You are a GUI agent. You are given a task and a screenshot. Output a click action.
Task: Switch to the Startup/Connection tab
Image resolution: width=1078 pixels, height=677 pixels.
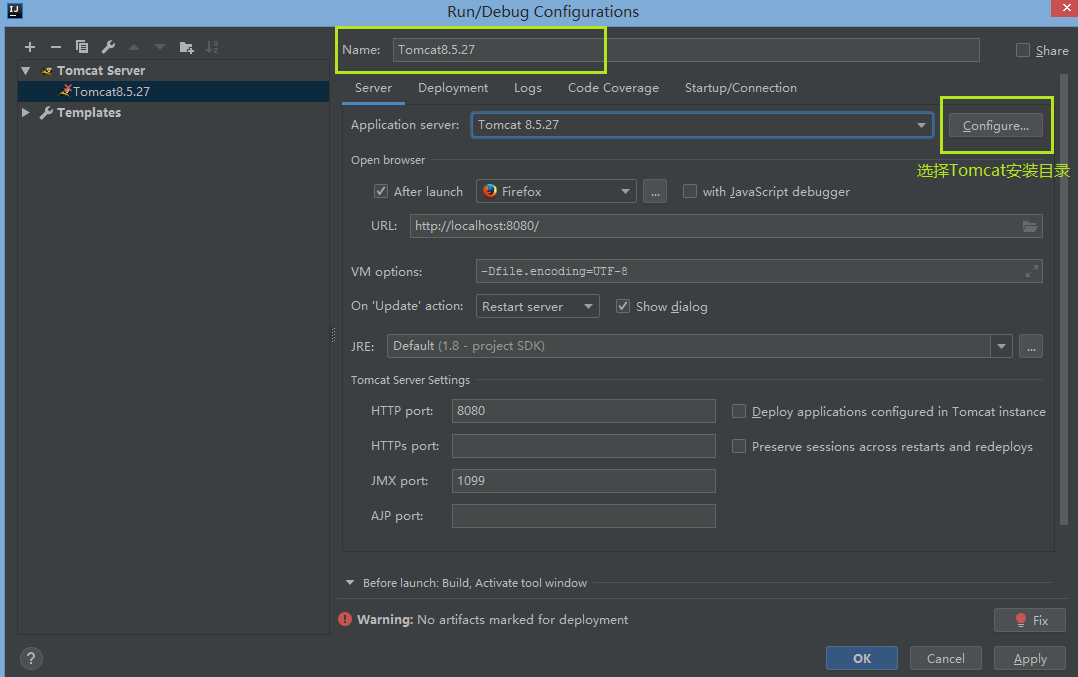coord(740,88)
